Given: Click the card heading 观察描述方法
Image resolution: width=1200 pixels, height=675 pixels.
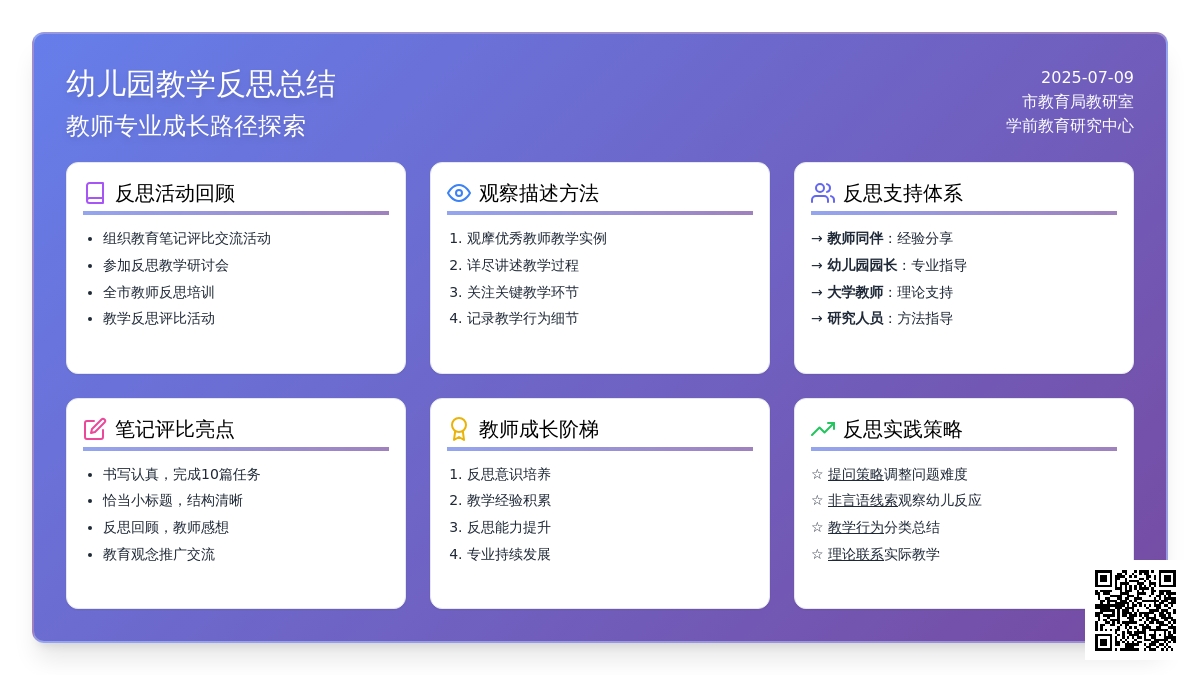Looking at the screenshot, I should (539, 193).
